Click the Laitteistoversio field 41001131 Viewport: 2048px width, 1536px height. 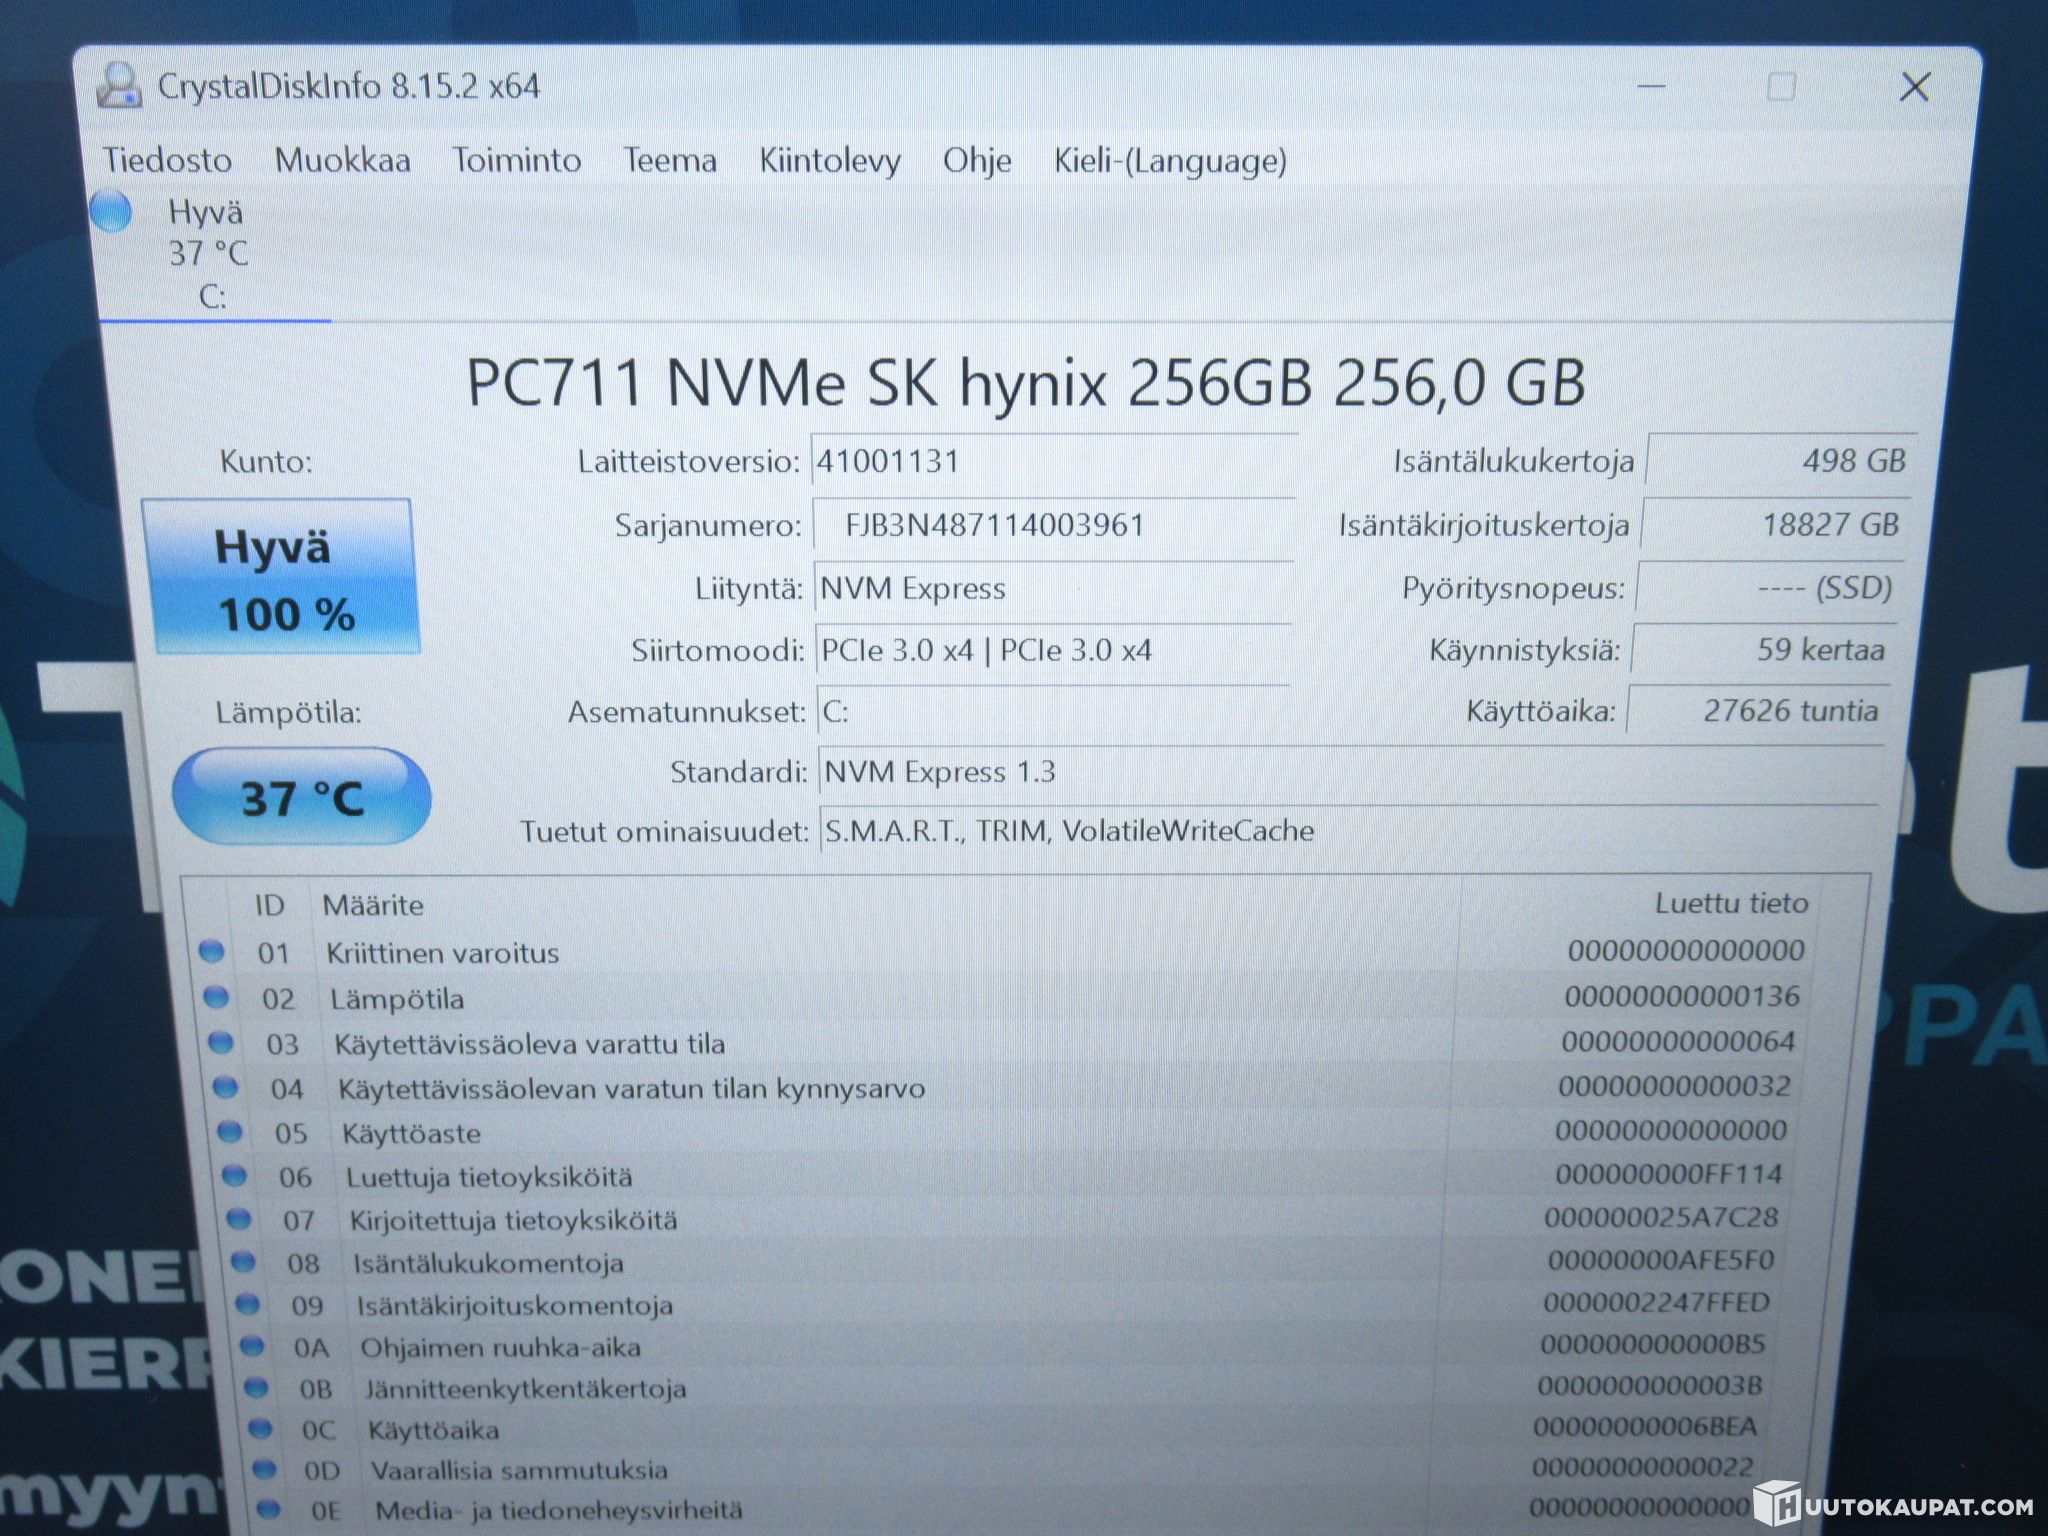coord(1053,460)
